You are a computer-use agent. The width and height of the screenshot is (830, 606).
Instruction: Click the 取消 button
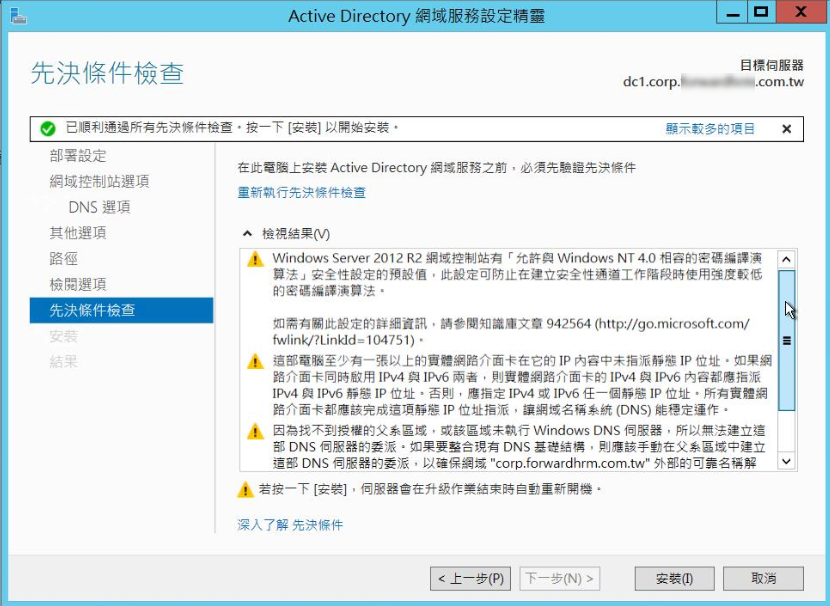763,578
